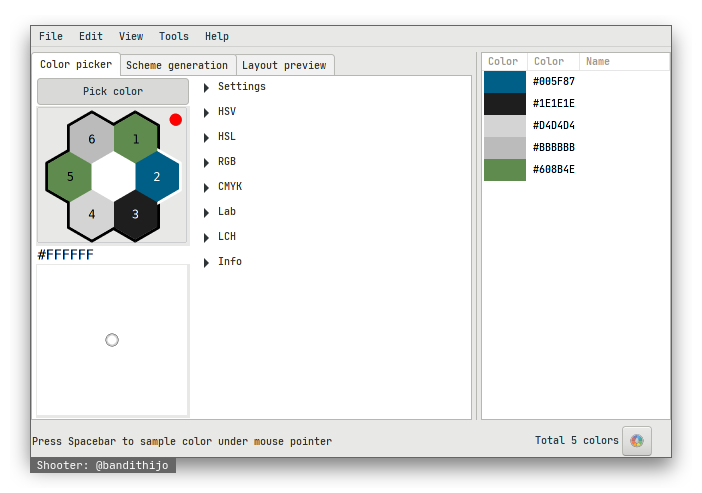Select the blue hexagon swatch number 2
This screenshot has height=493, width=702.
click(157, 177)
